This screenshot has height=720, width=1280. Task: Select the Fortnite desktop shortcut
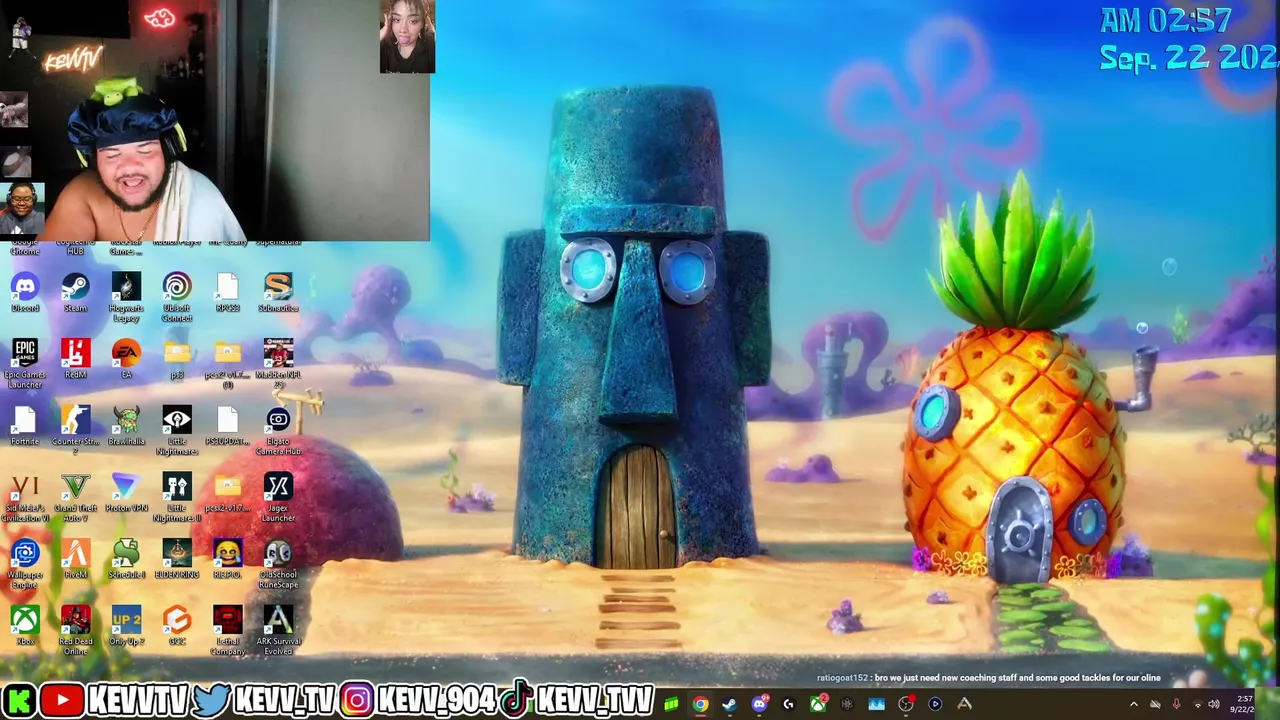(x=25, y=425)
